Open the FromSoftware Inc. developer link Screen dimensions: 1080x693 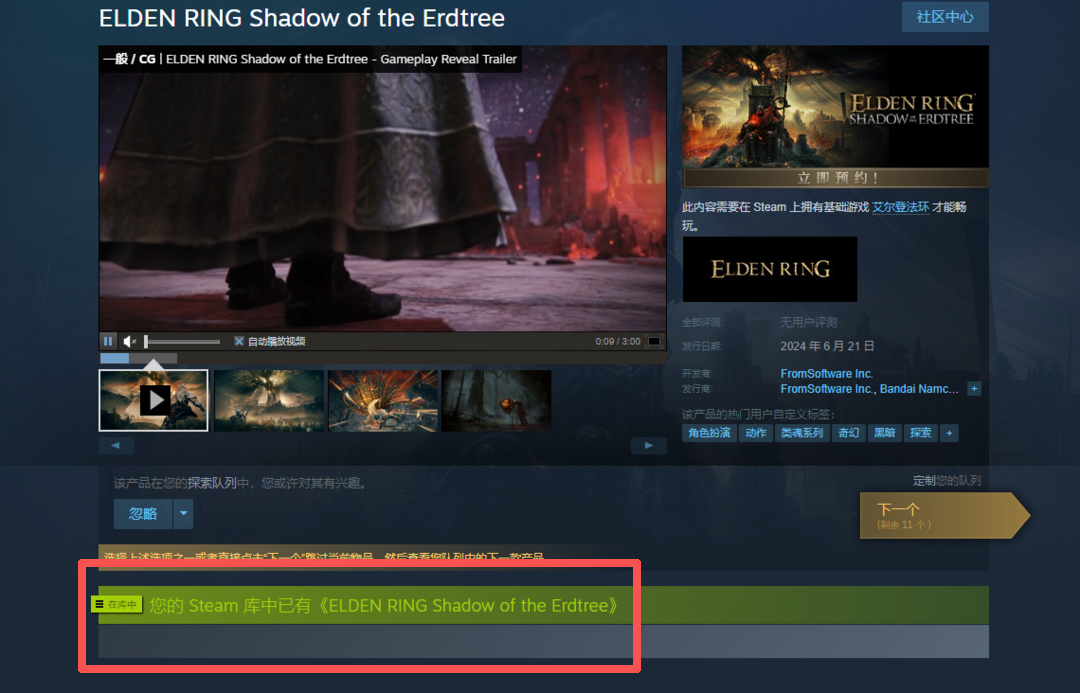[827, 373]
